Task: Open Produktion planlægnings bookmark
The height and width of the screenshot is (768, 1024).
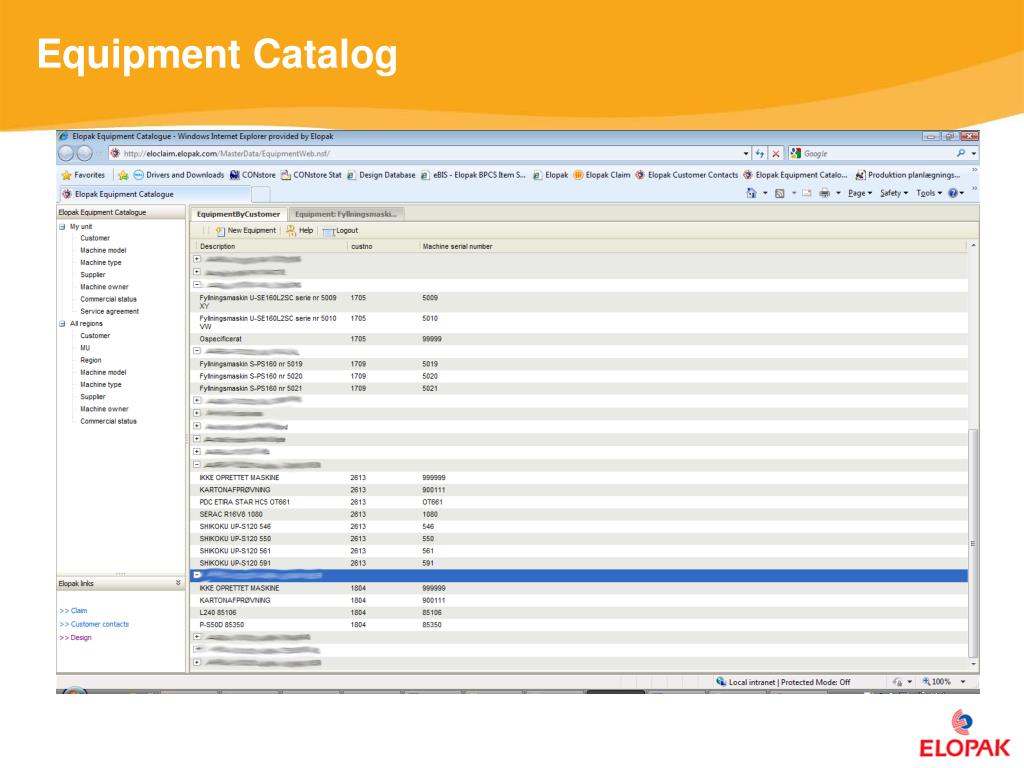Action: [908, 175]
